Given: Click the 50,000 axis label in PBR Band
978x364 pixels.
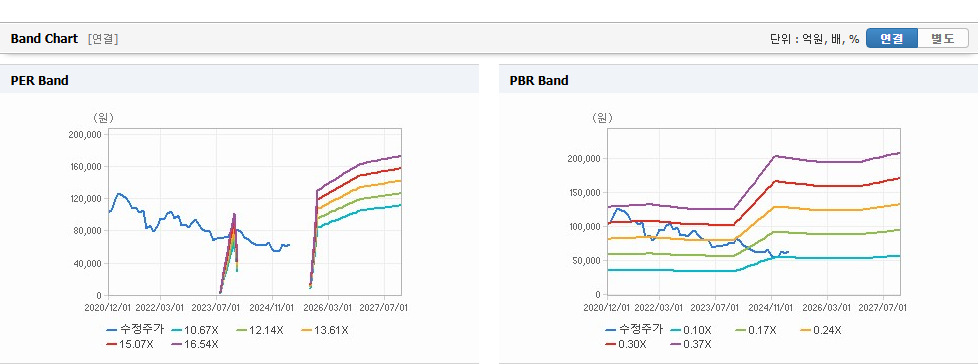Looking at the screenshot, I should (x=586, y=261).
